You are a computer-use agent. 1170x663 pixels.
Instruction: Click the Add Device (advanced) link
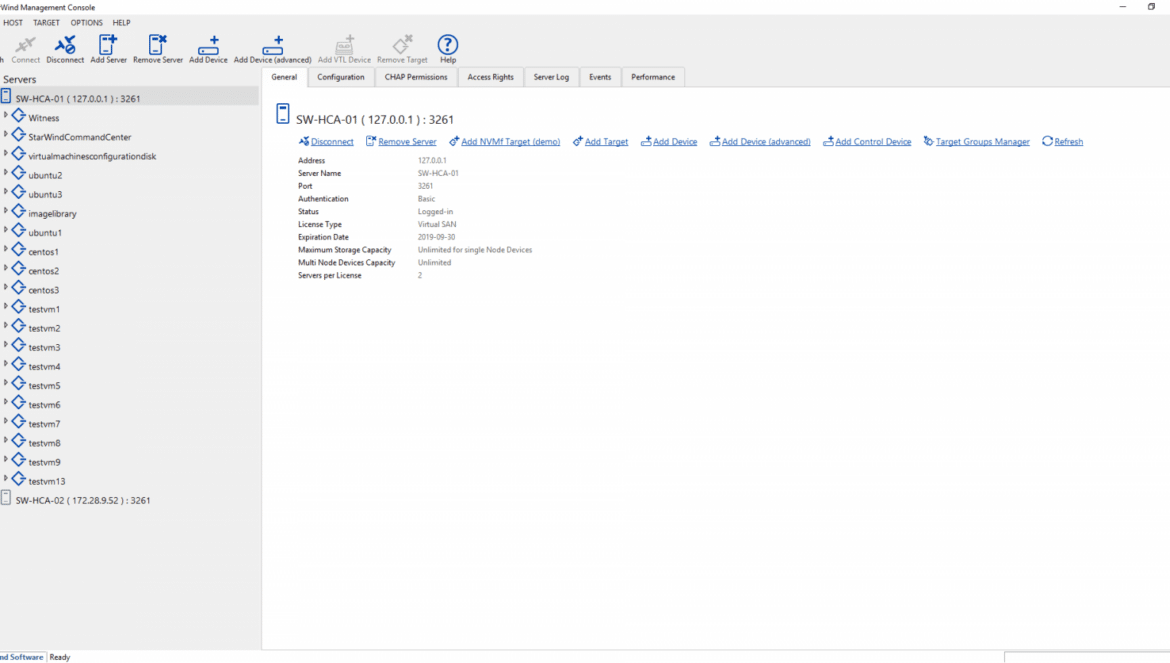(766, 142)
